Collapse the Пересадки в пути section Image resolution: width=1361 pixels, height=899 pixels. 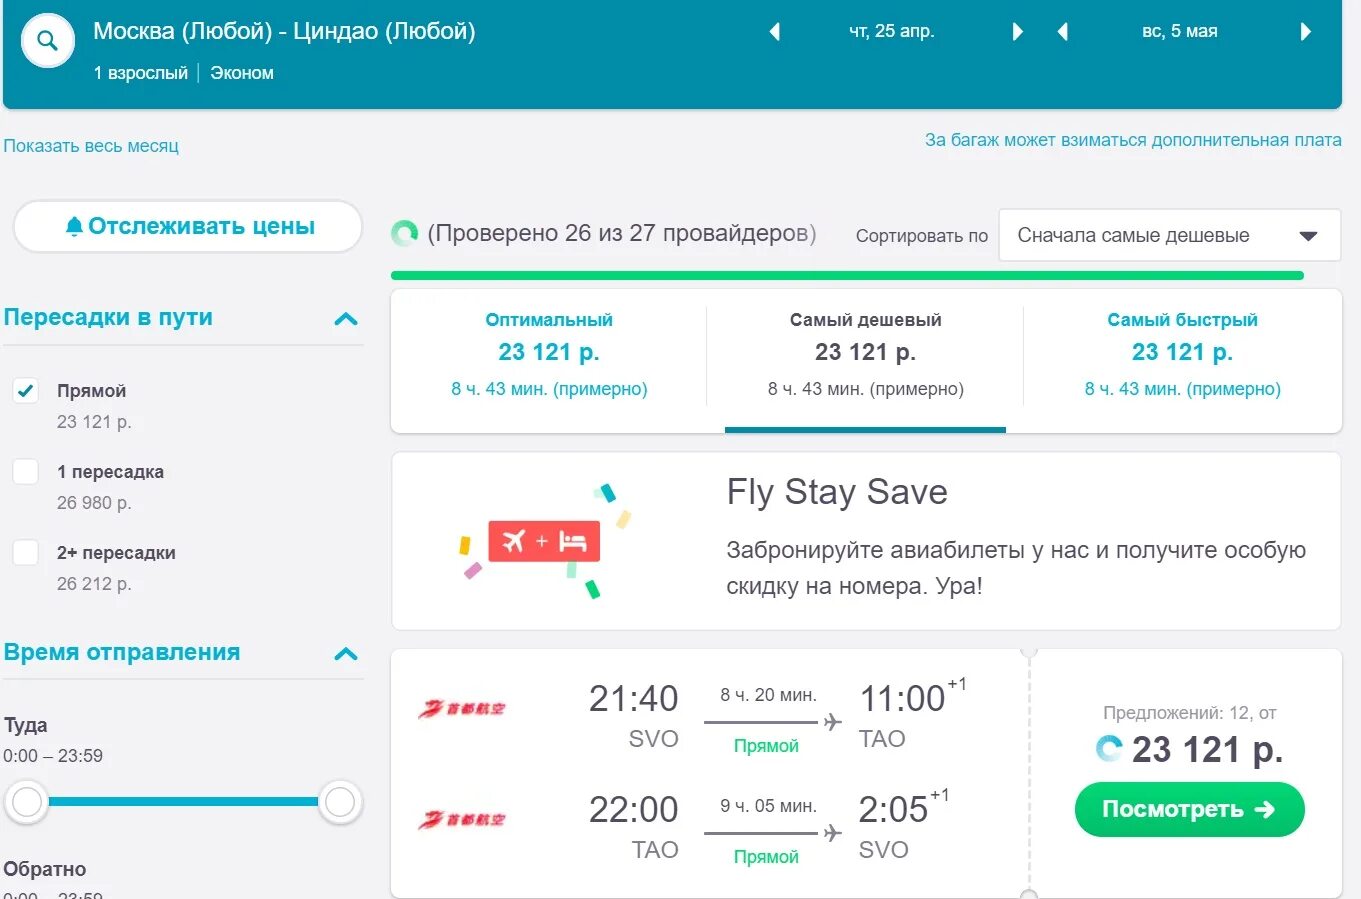click(x=346, y=319)
